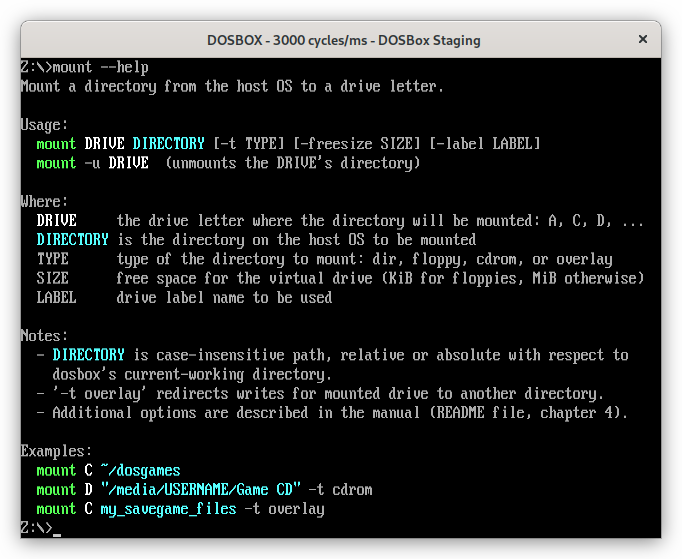Click cyan 'DIRECTORY' in the Where parameter list
Screen dimensions: 682x559
[72, 240]
